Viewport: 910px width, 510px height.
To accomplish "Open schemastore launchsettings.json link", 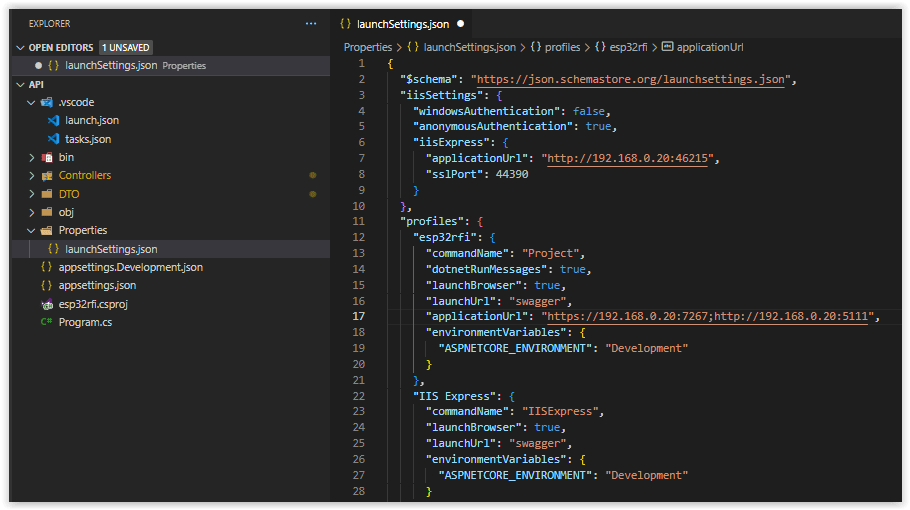I will tap(630, 79).
